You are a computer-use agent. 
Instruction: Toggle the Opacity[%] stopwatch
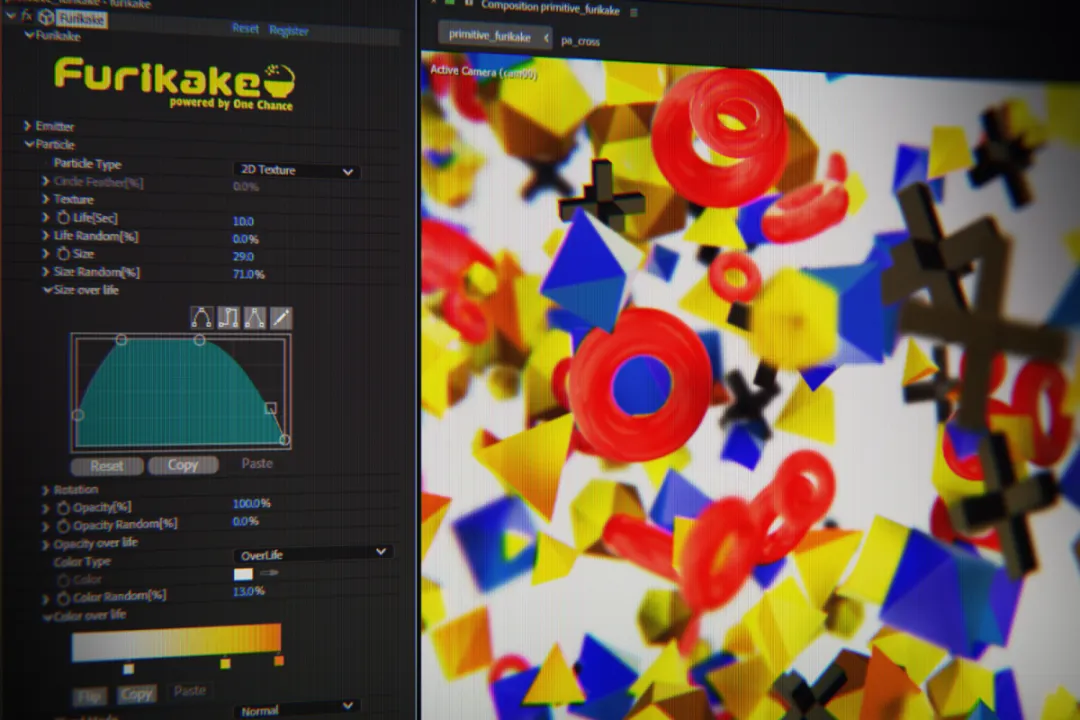63,508
